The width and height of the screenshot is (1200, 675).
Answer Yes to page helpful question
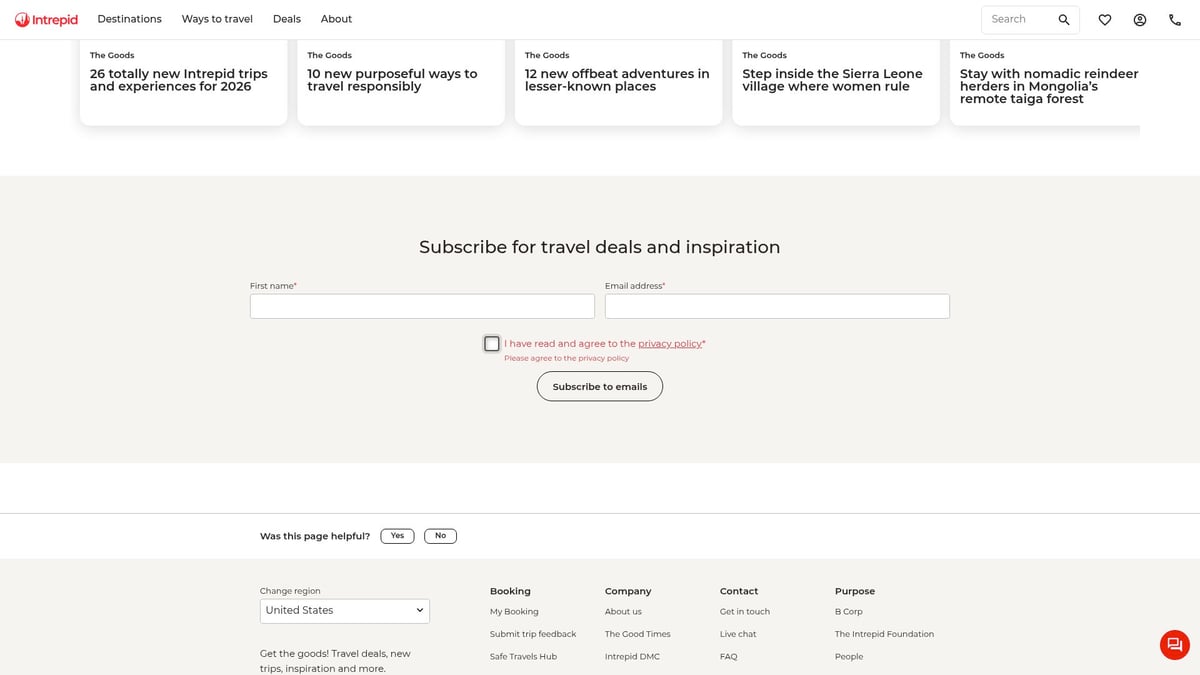(397, 536)
